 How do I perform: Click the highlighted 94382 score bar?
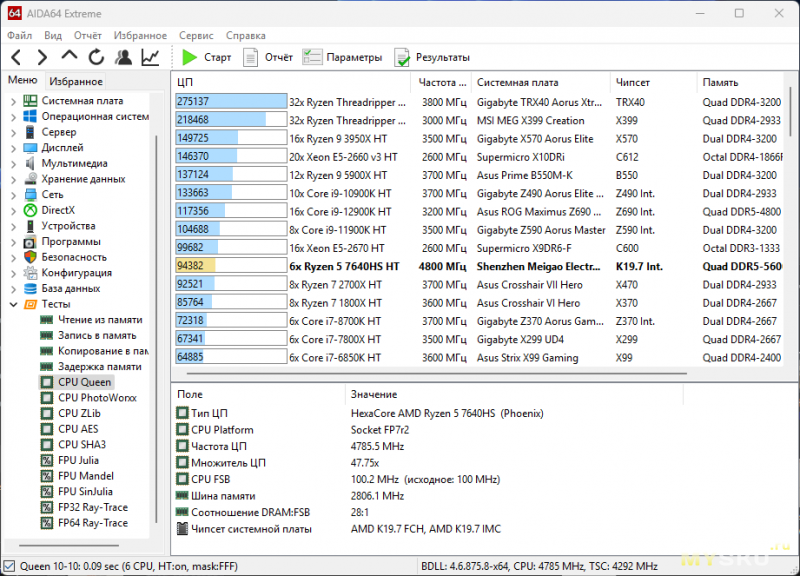coord(231,266)
